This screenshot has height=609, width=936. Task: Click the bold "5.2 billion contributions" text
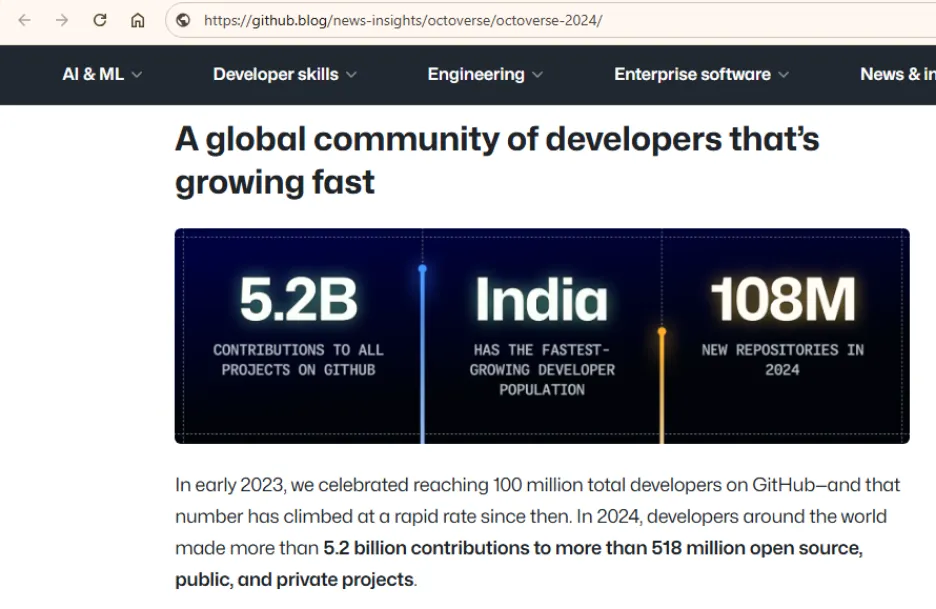(x=426, y=548)
